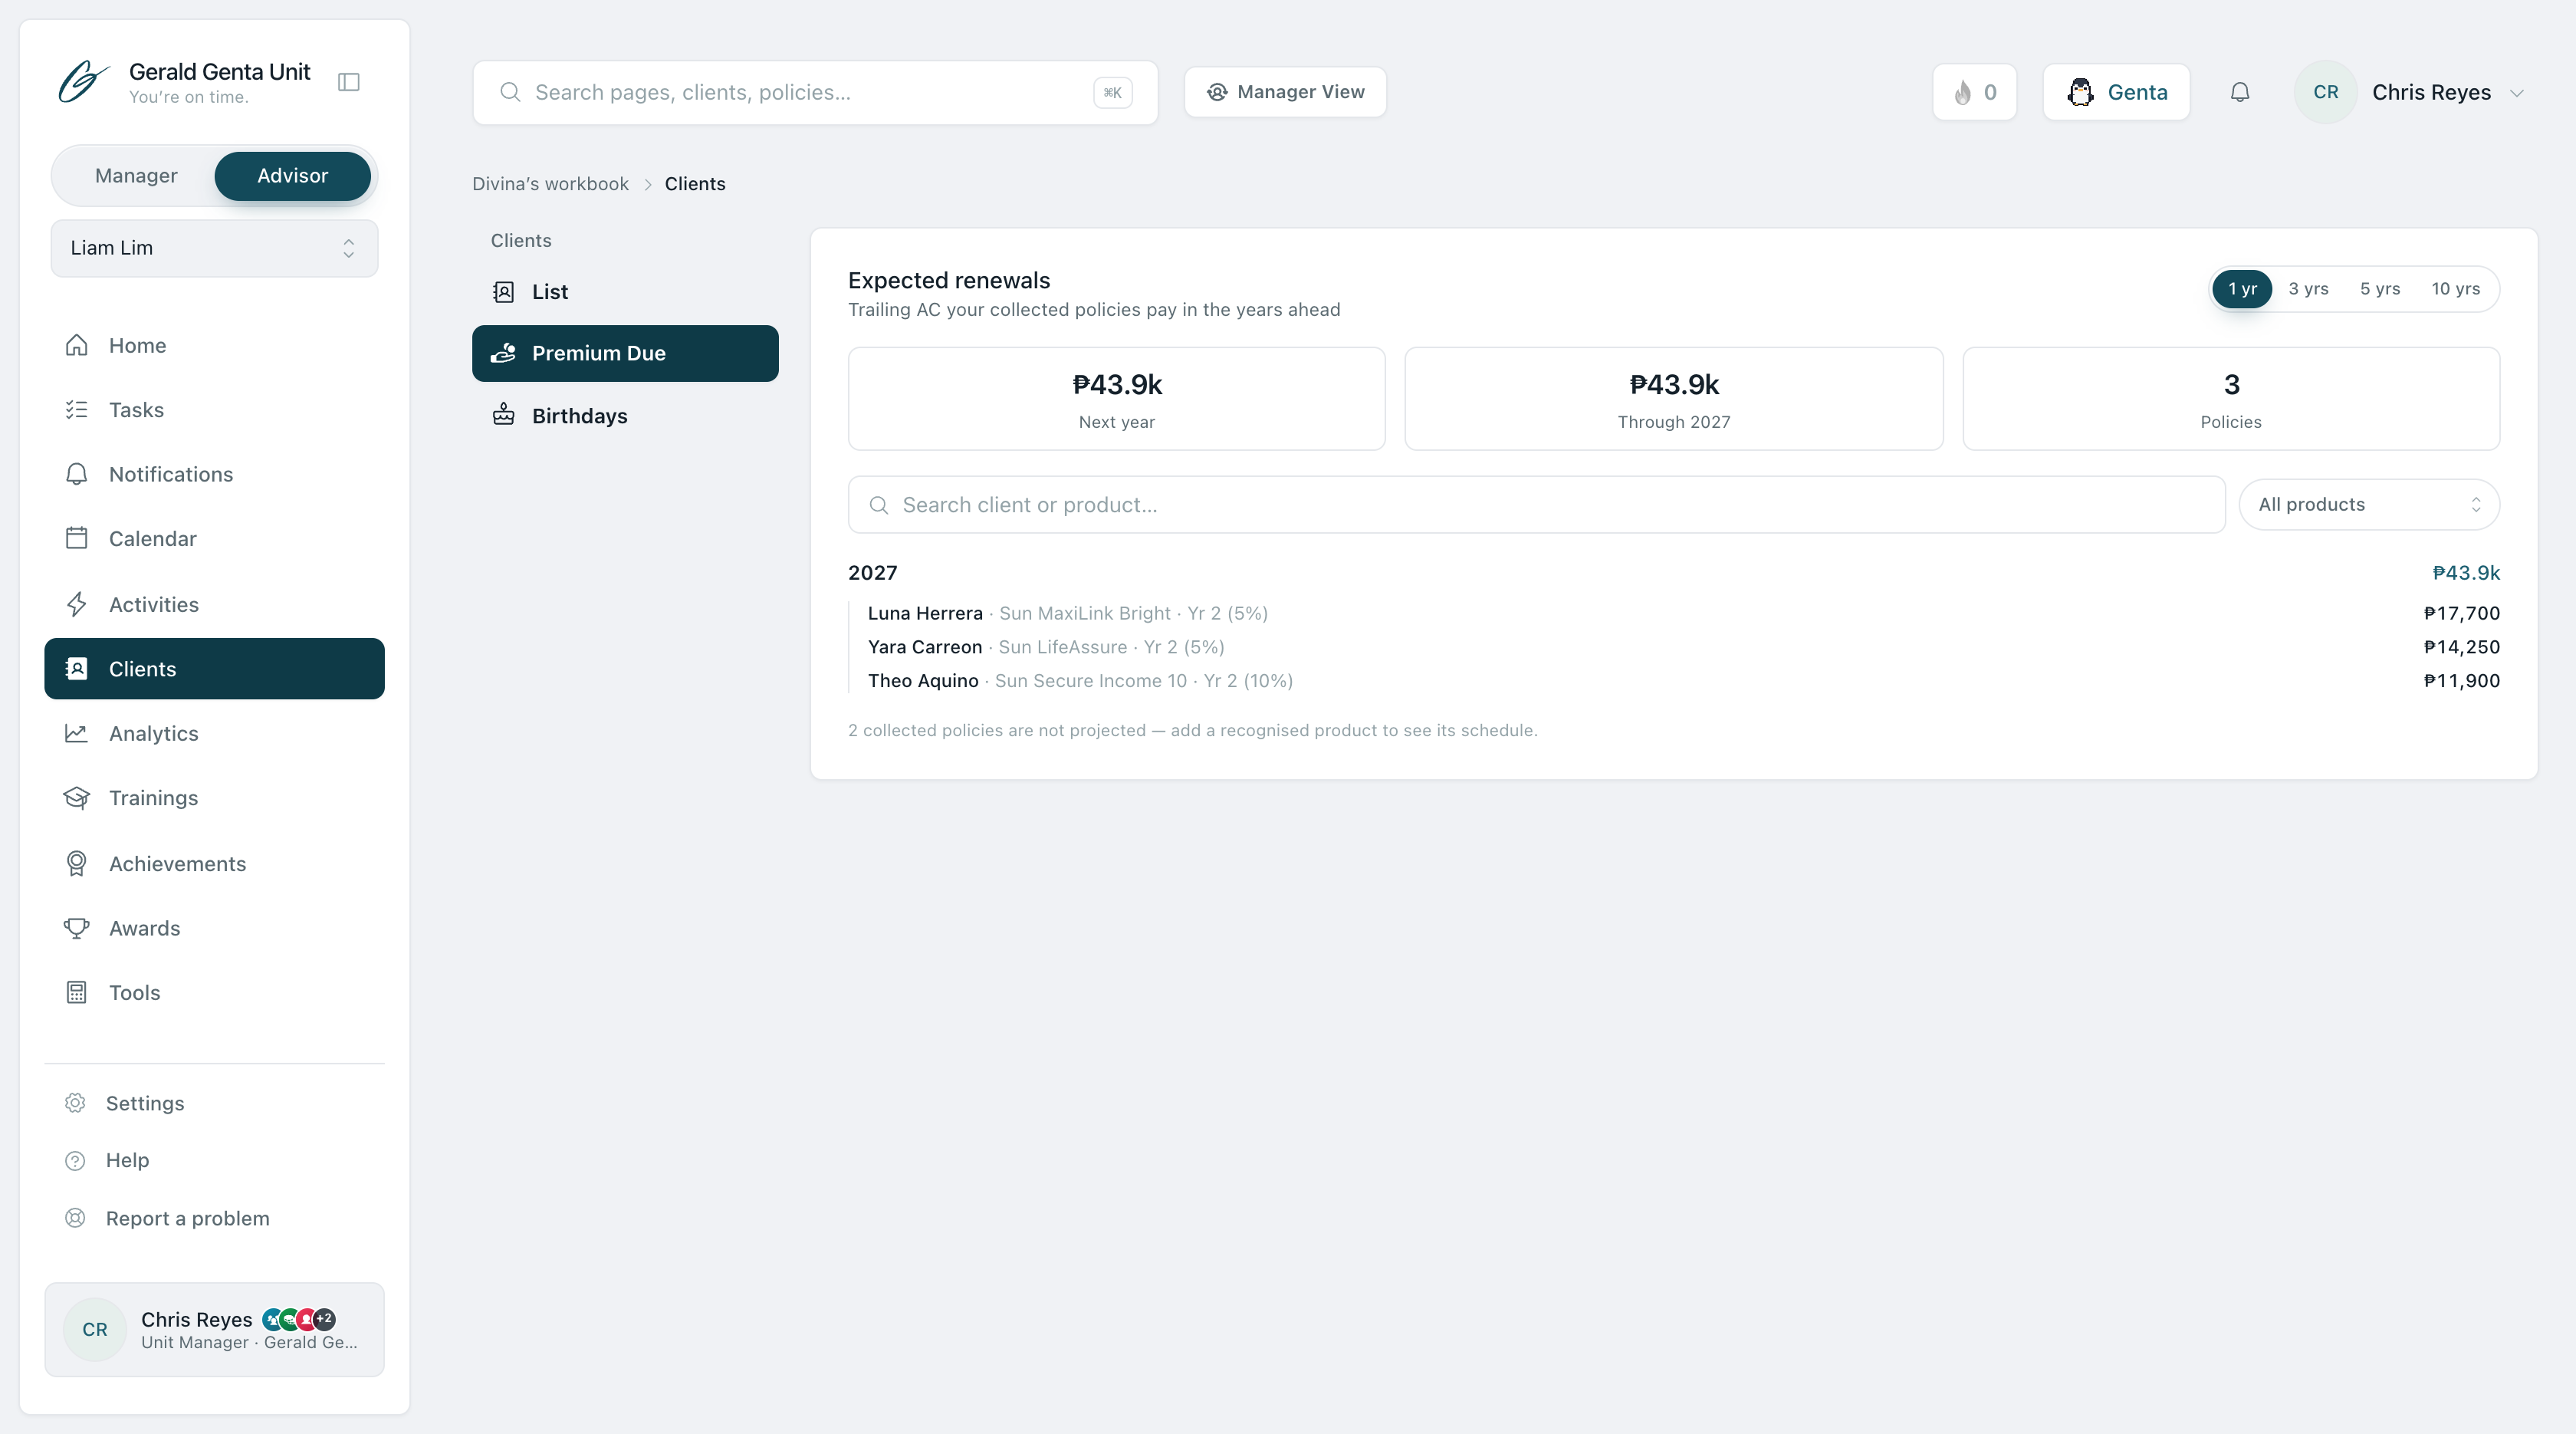Select the 3 yrs range
2576x1434 pixels.
[2308, 289]
